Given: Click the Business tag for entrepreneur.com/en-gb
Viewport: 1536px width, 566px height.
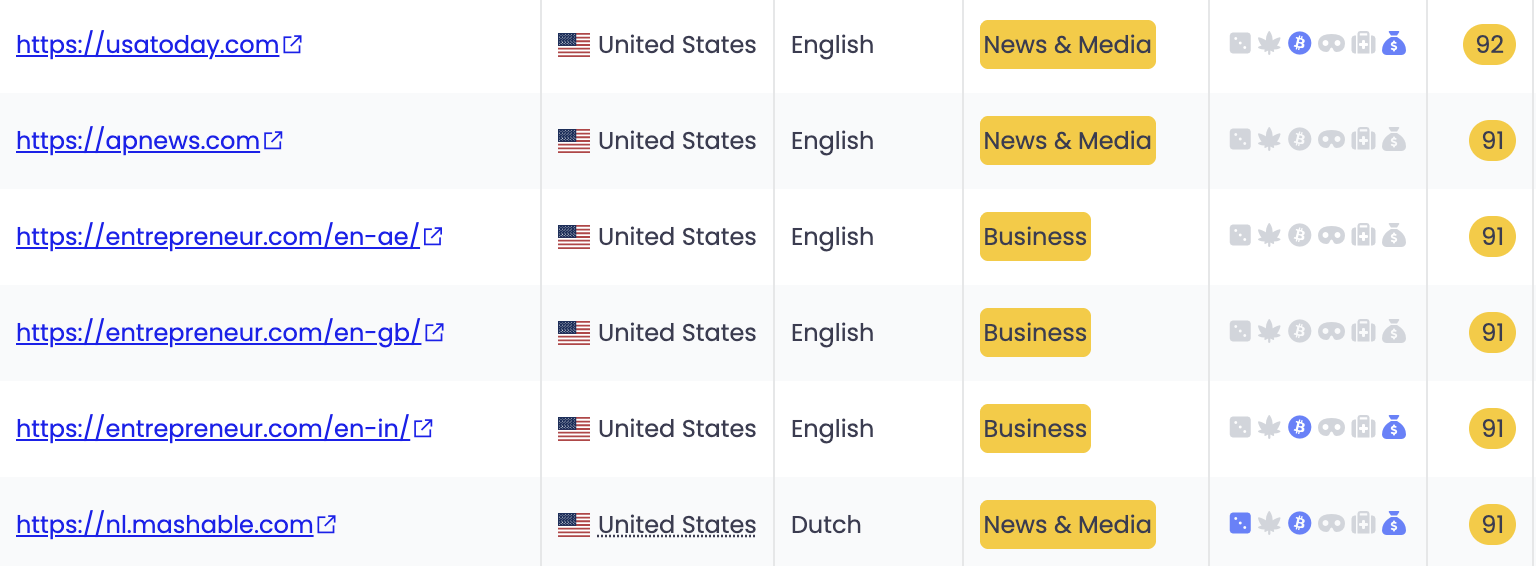Looking at the screenshot, I should (1035, 333).
